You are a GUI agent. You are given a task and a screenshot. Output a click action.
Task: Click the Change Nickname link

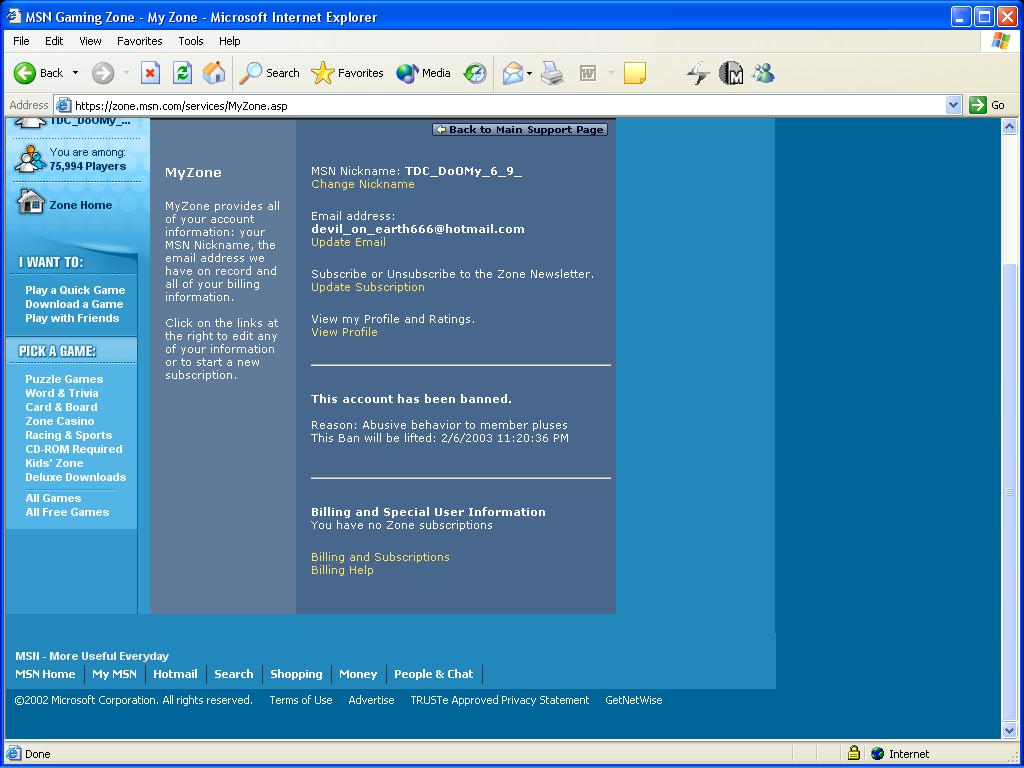(362, 184)
